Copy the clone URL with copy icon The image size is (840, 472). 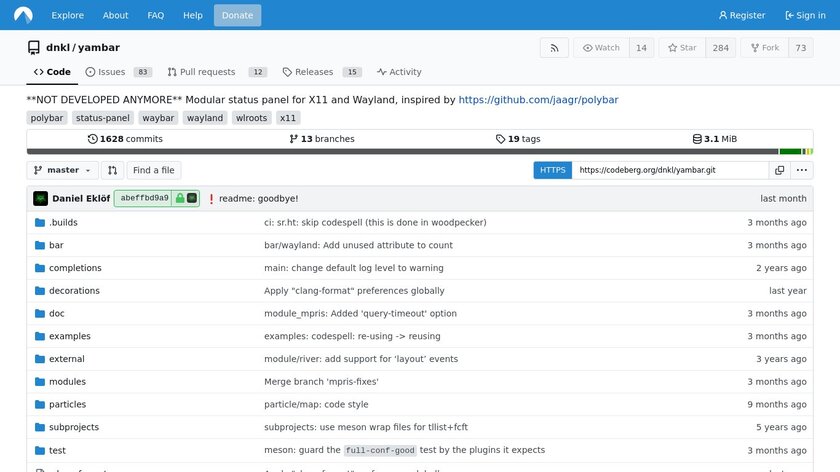pyautogui.click(x=779, y=170)
